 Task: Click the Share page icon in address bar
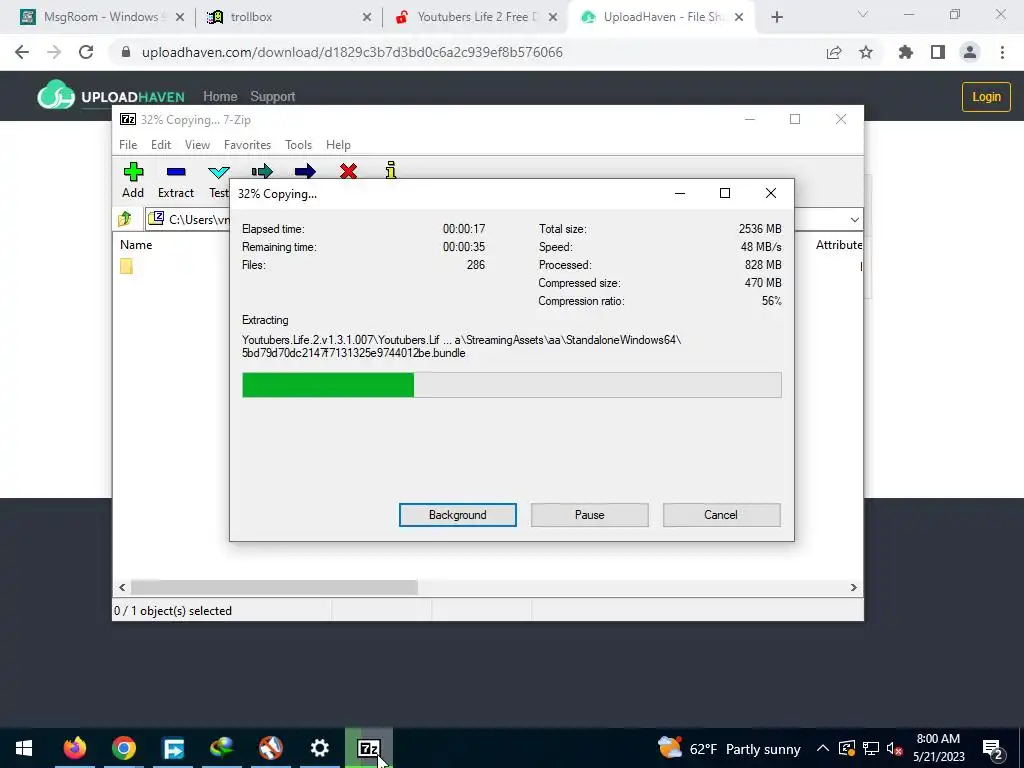(834, 52)
